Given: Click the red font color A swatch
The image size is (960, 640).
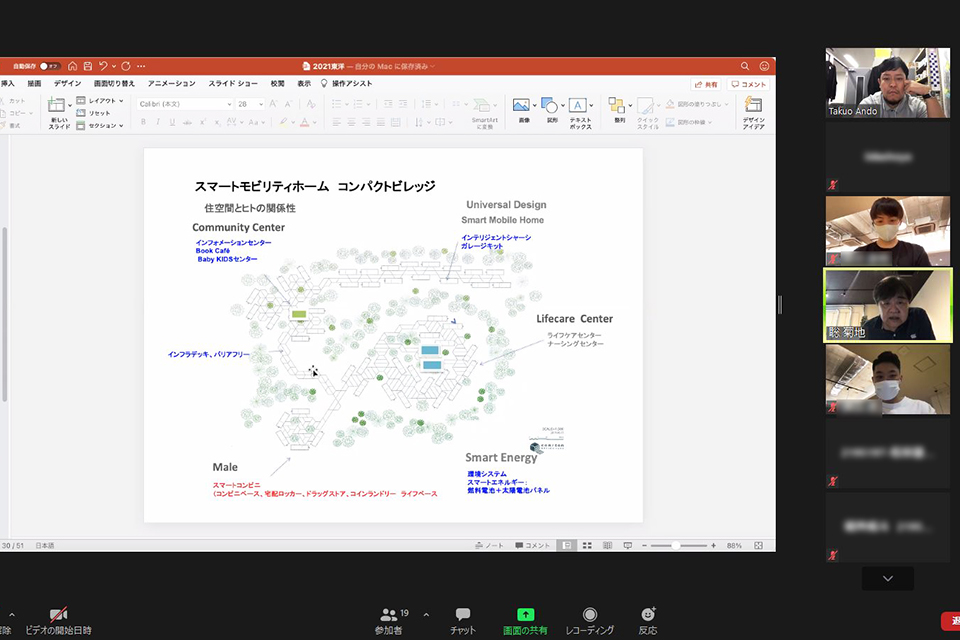Looking at the screenshot, I should pos(304,122).
